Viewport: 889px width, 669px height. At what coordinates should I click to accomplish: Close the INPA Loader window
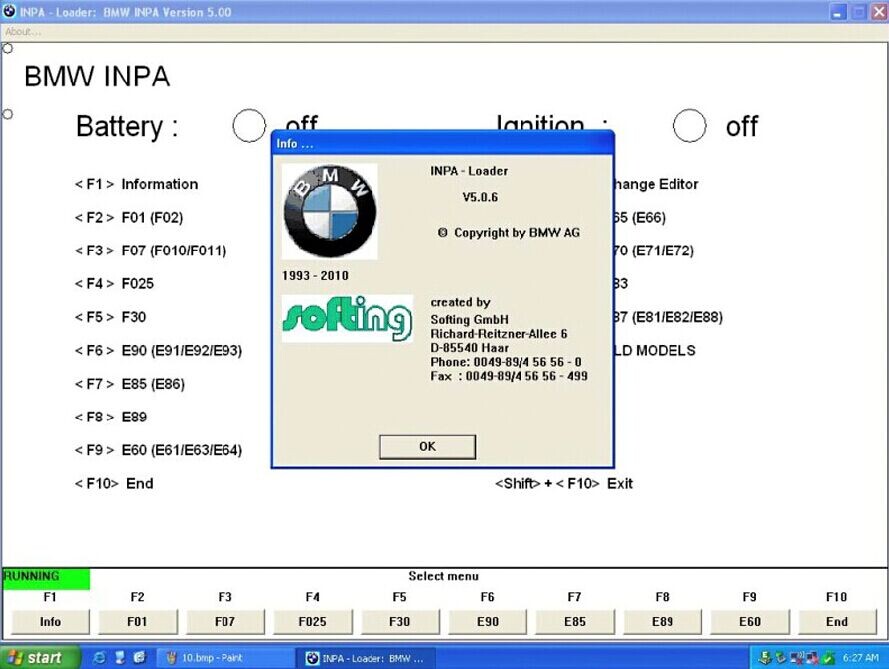pos(878,12)
